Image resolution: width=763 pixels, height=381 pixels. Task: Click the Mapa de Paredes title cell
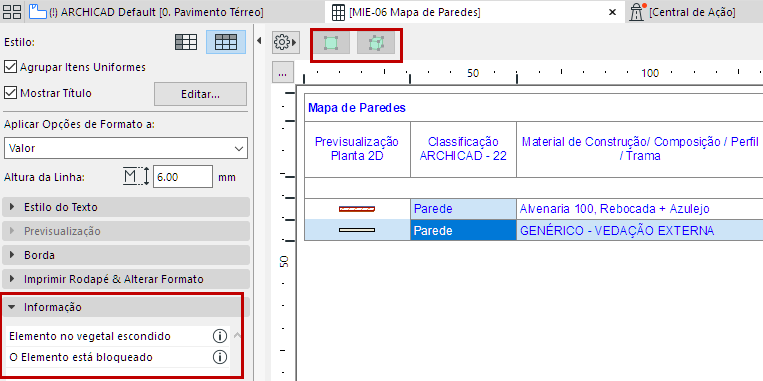point(533,108)
